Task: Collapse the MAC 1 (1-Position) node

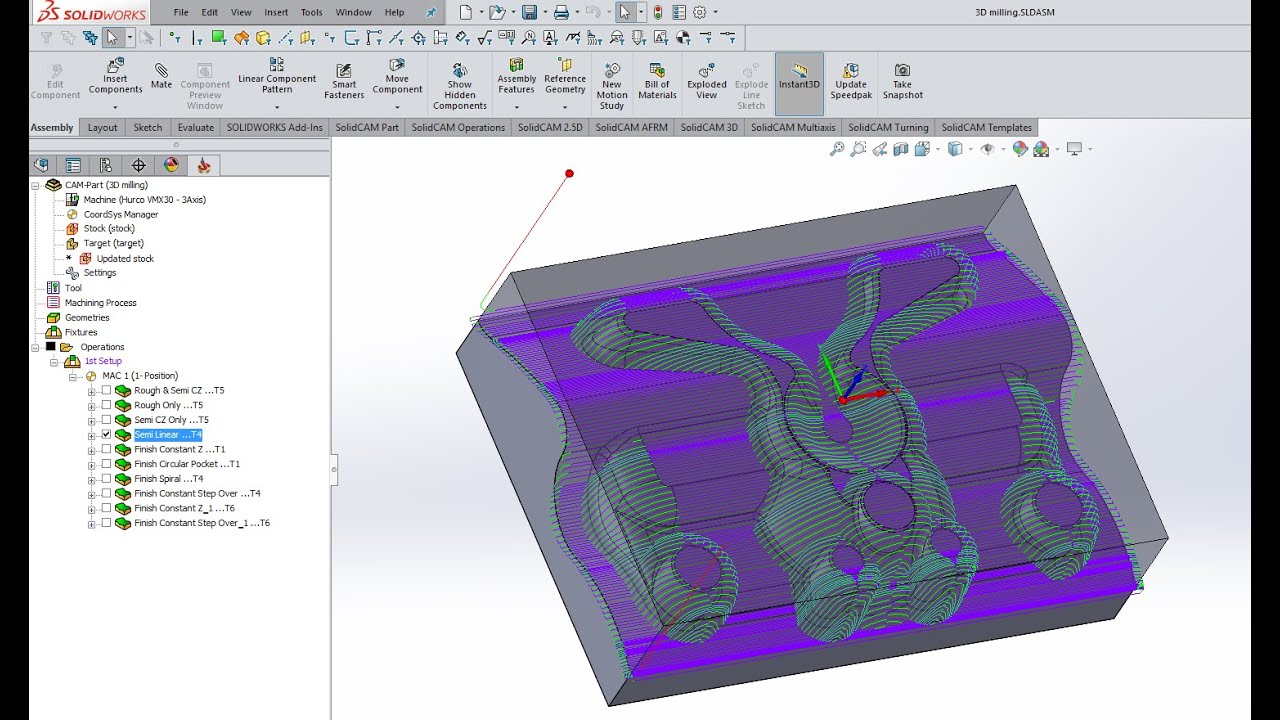Action: (x=72, y=376)
